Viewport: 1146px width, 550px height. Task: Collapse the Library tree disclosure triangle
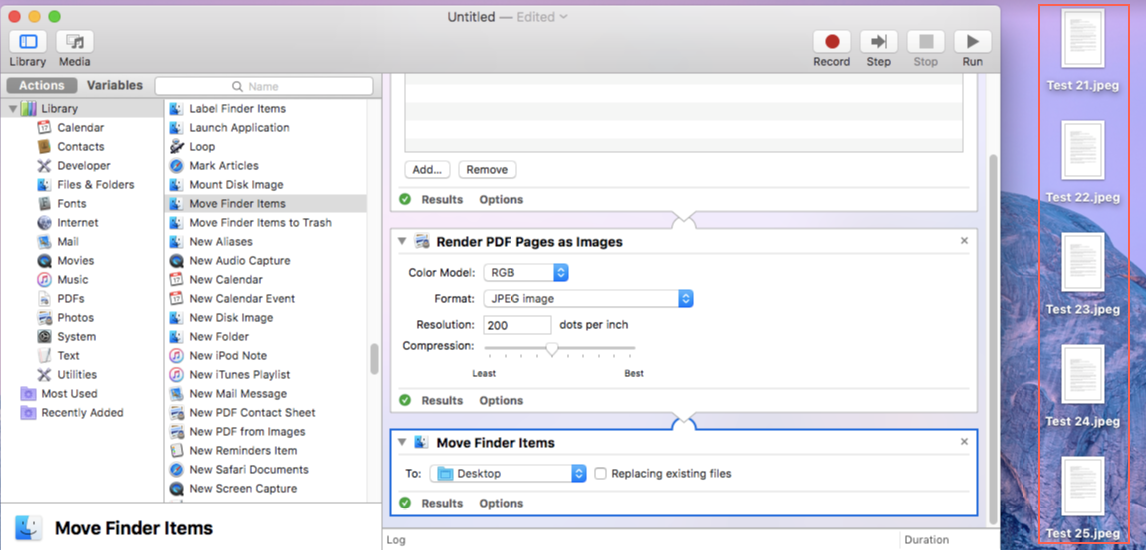tap(13, 109)
